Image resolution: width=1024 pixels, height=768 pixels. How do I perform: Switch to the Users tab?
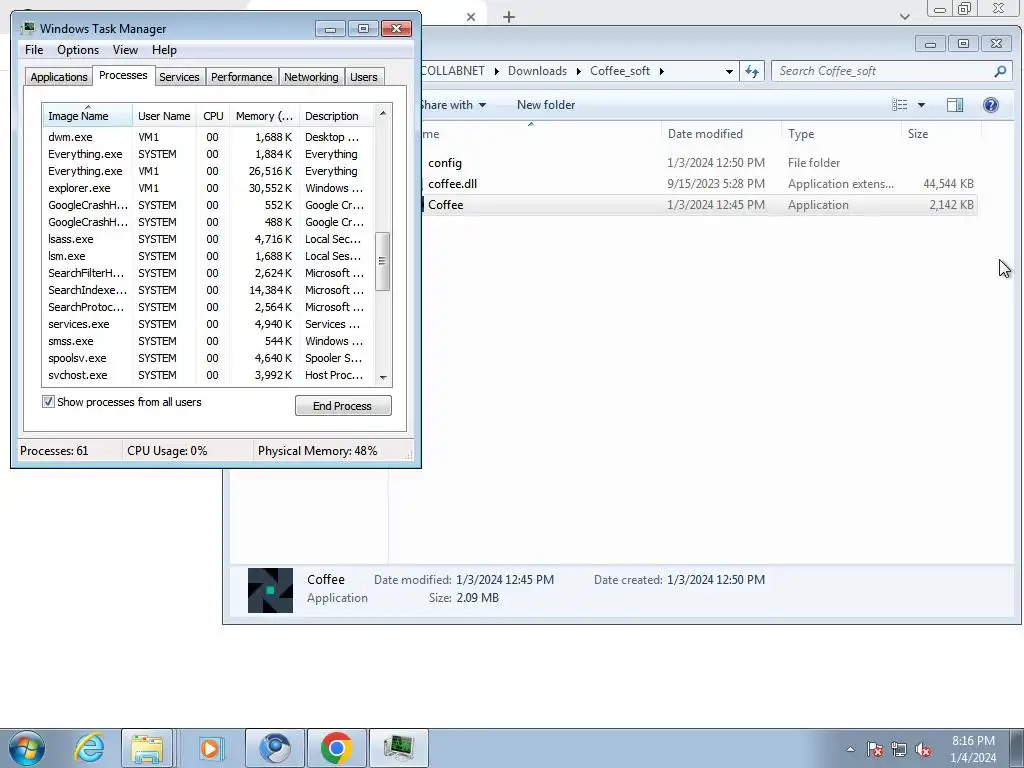(363, 77)
